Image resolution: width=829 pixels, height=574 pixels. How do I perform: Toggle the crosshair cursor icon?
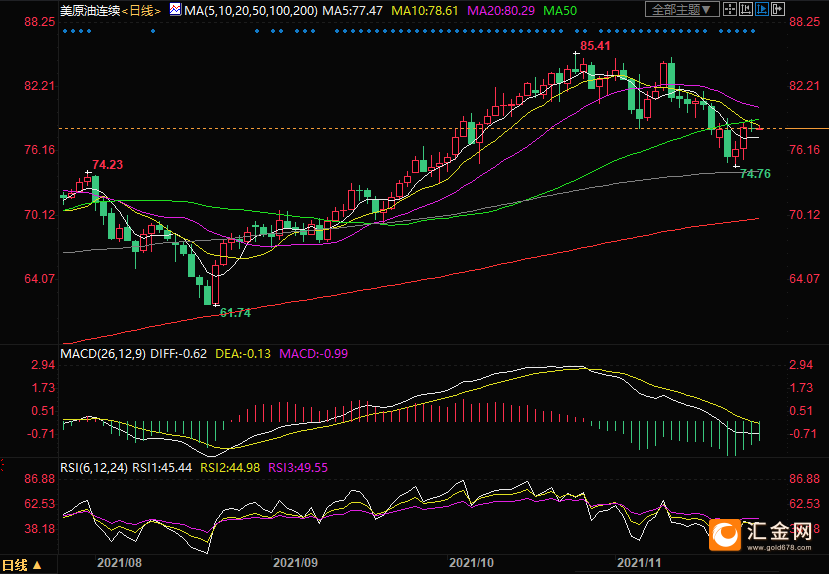pos(730,9)
